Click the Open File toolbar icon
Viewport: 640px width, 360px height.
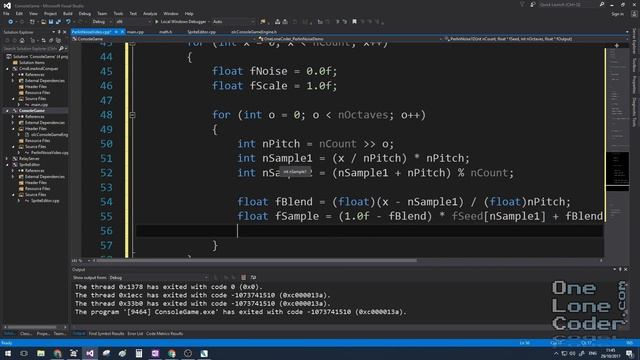(43, 22)
